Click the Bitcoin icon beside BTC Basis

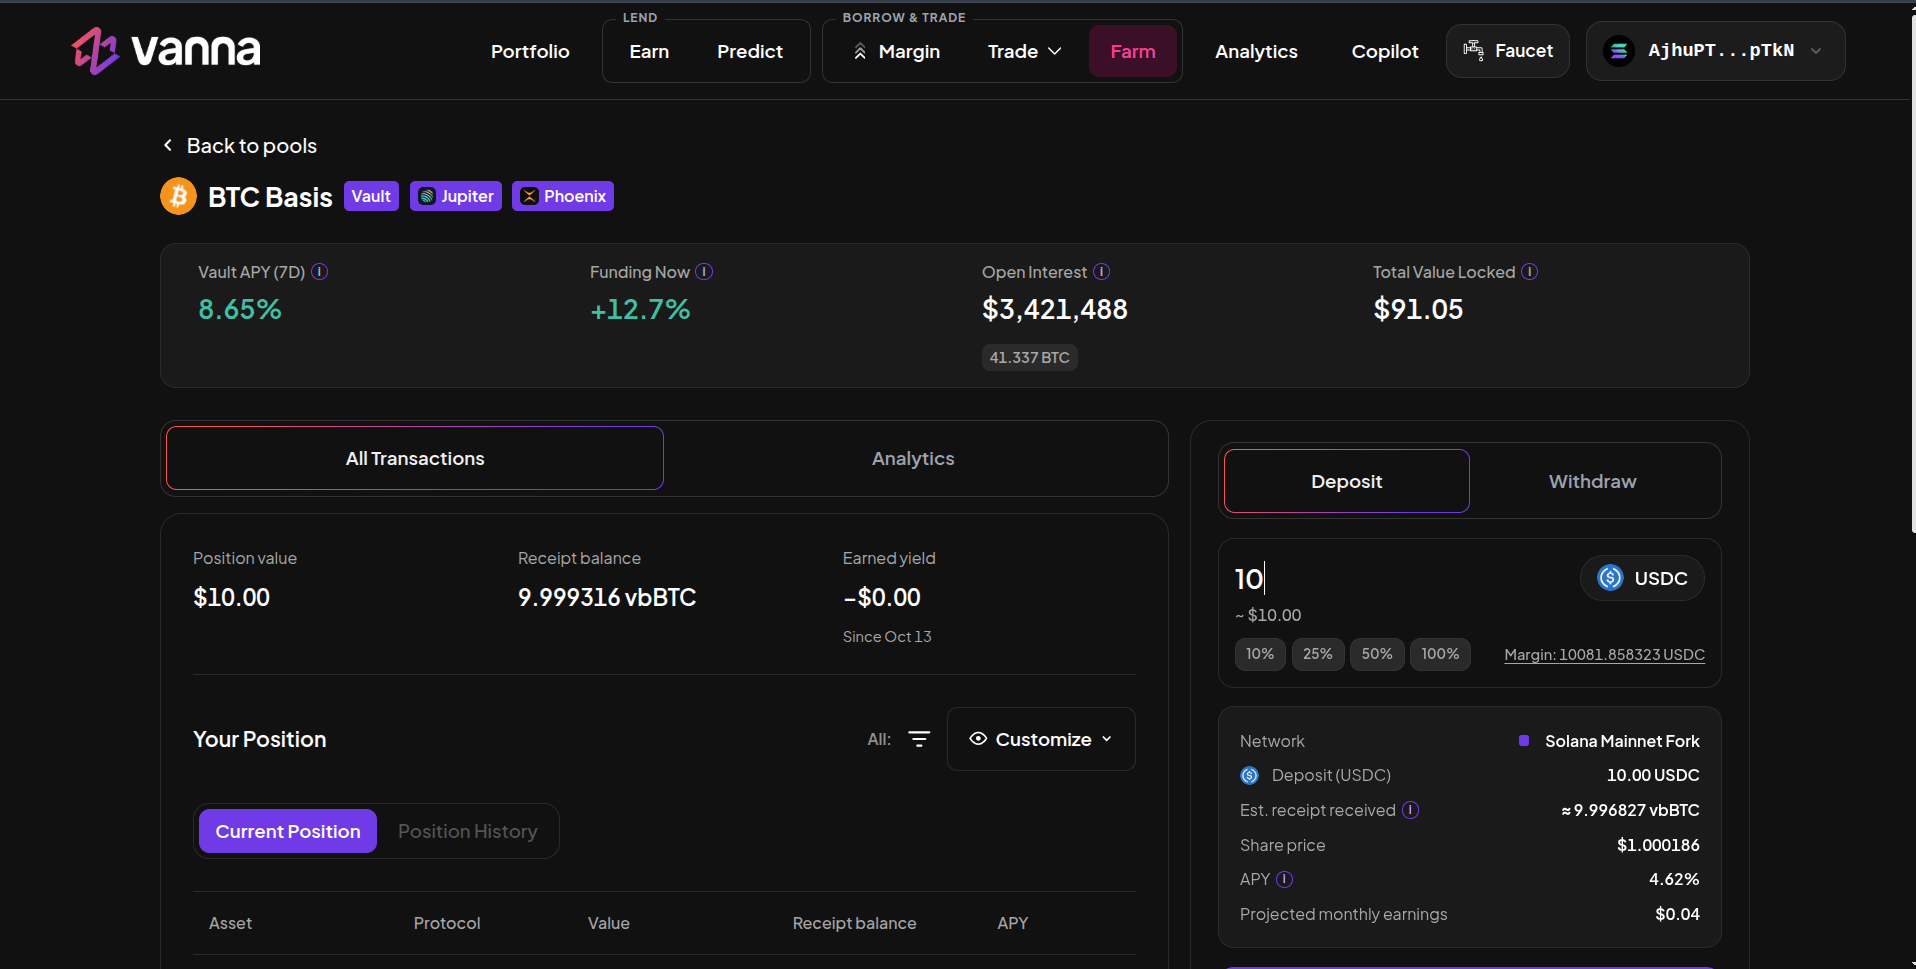click(178, 196)
